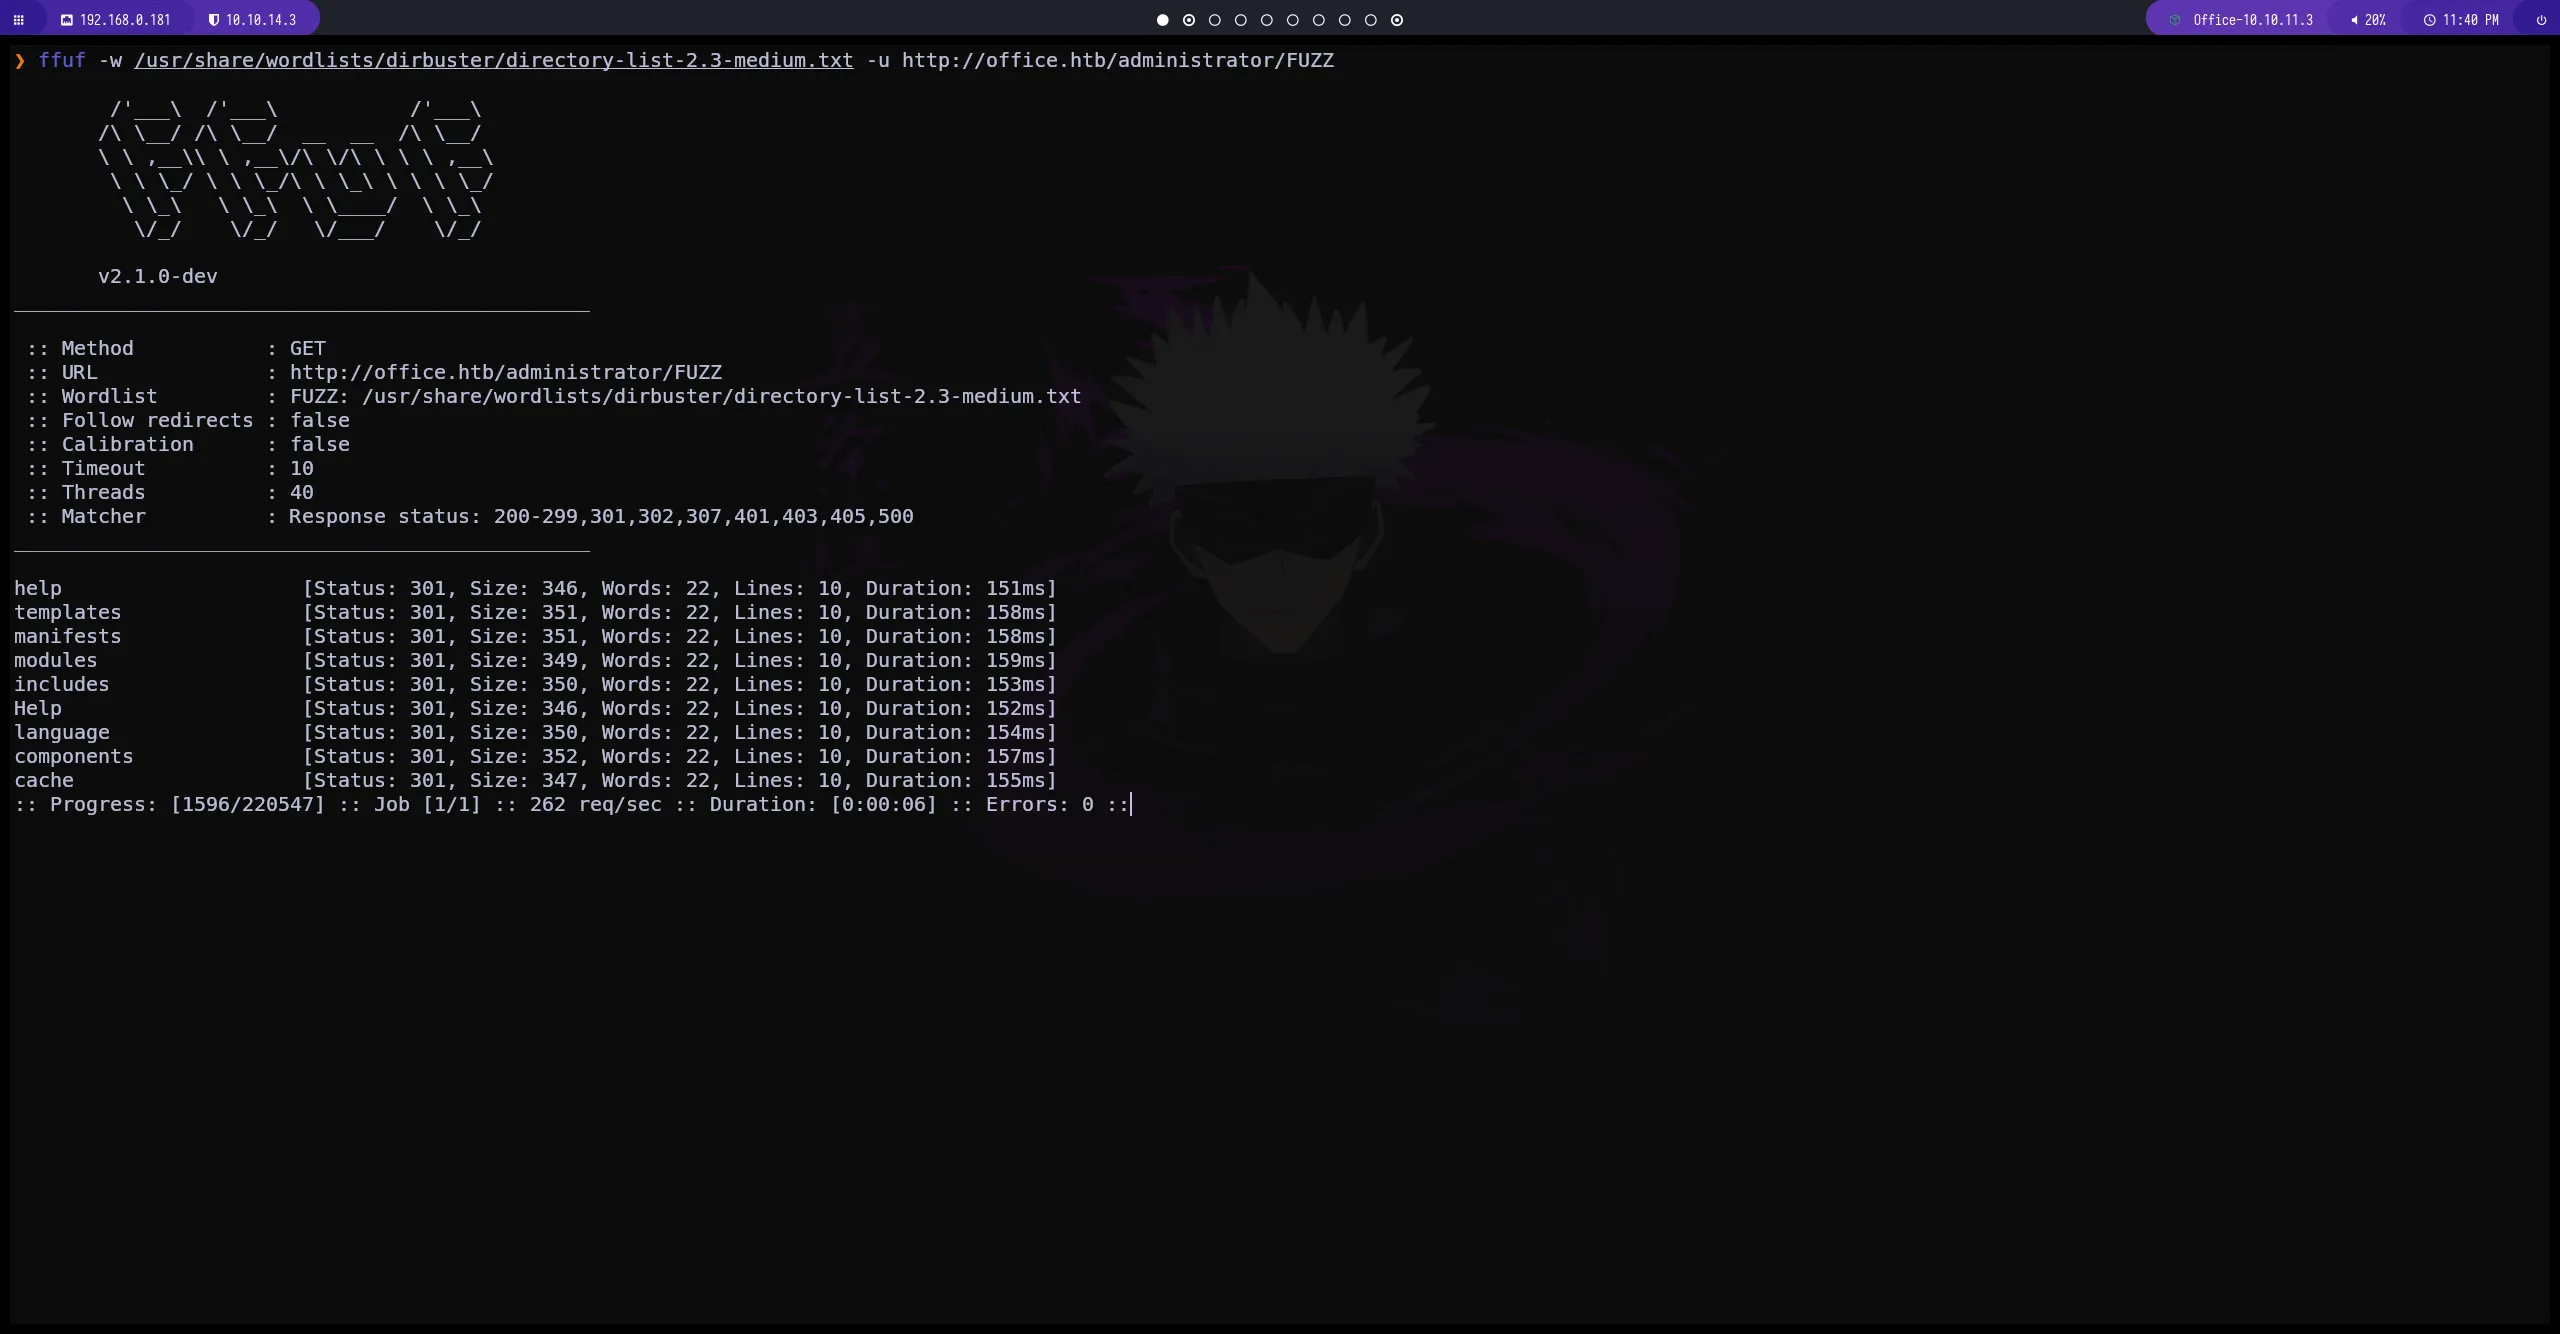Switch to the fifth workspace dot
Viewport: 2560px width, 1334px height.
(1266, 20)
